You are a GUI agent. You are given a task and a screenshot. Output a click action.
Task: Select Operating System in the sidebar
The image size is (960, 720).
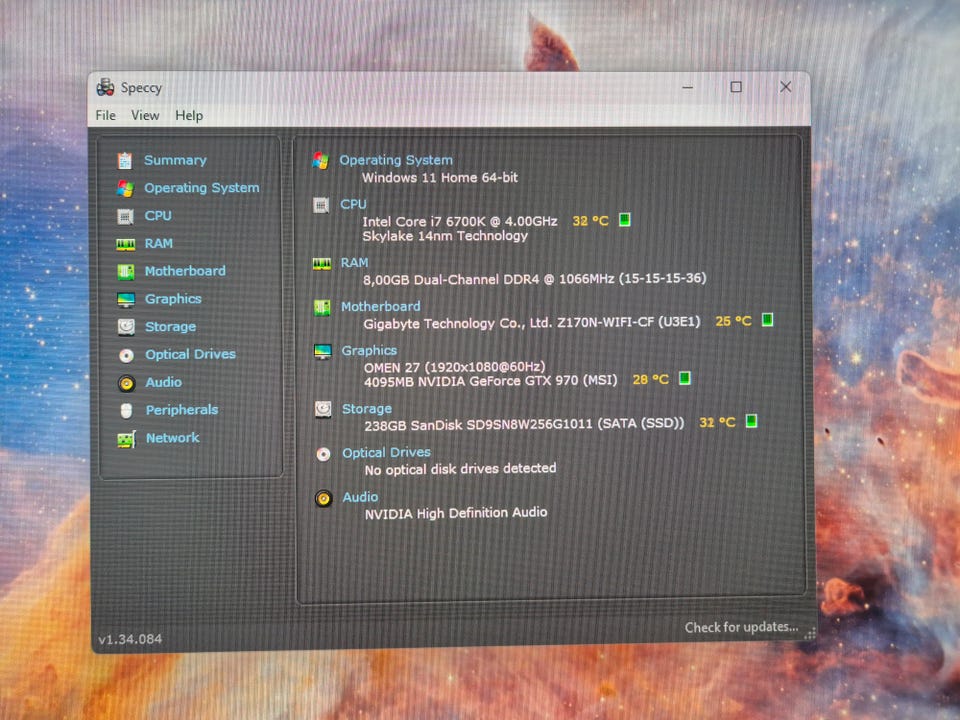[202, 188]
